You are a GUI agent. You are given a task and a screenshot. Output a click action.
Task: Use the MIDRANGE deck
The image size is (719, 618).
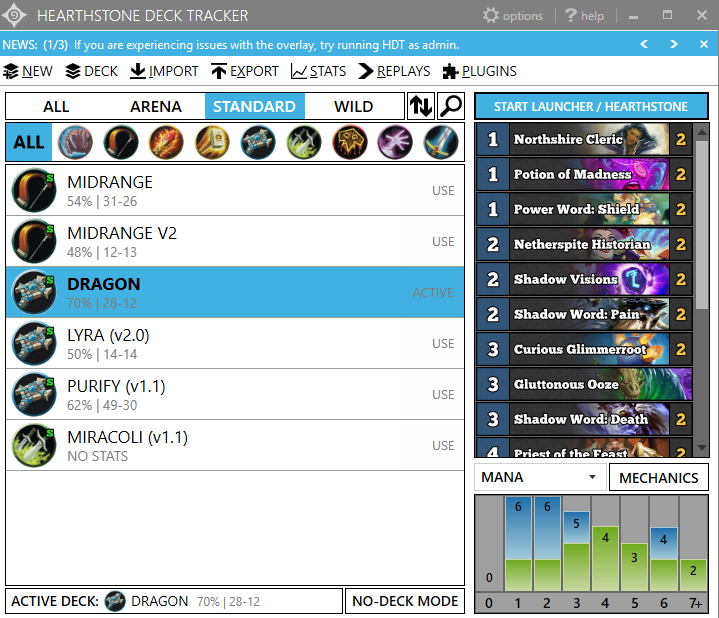tap(443, 191)
